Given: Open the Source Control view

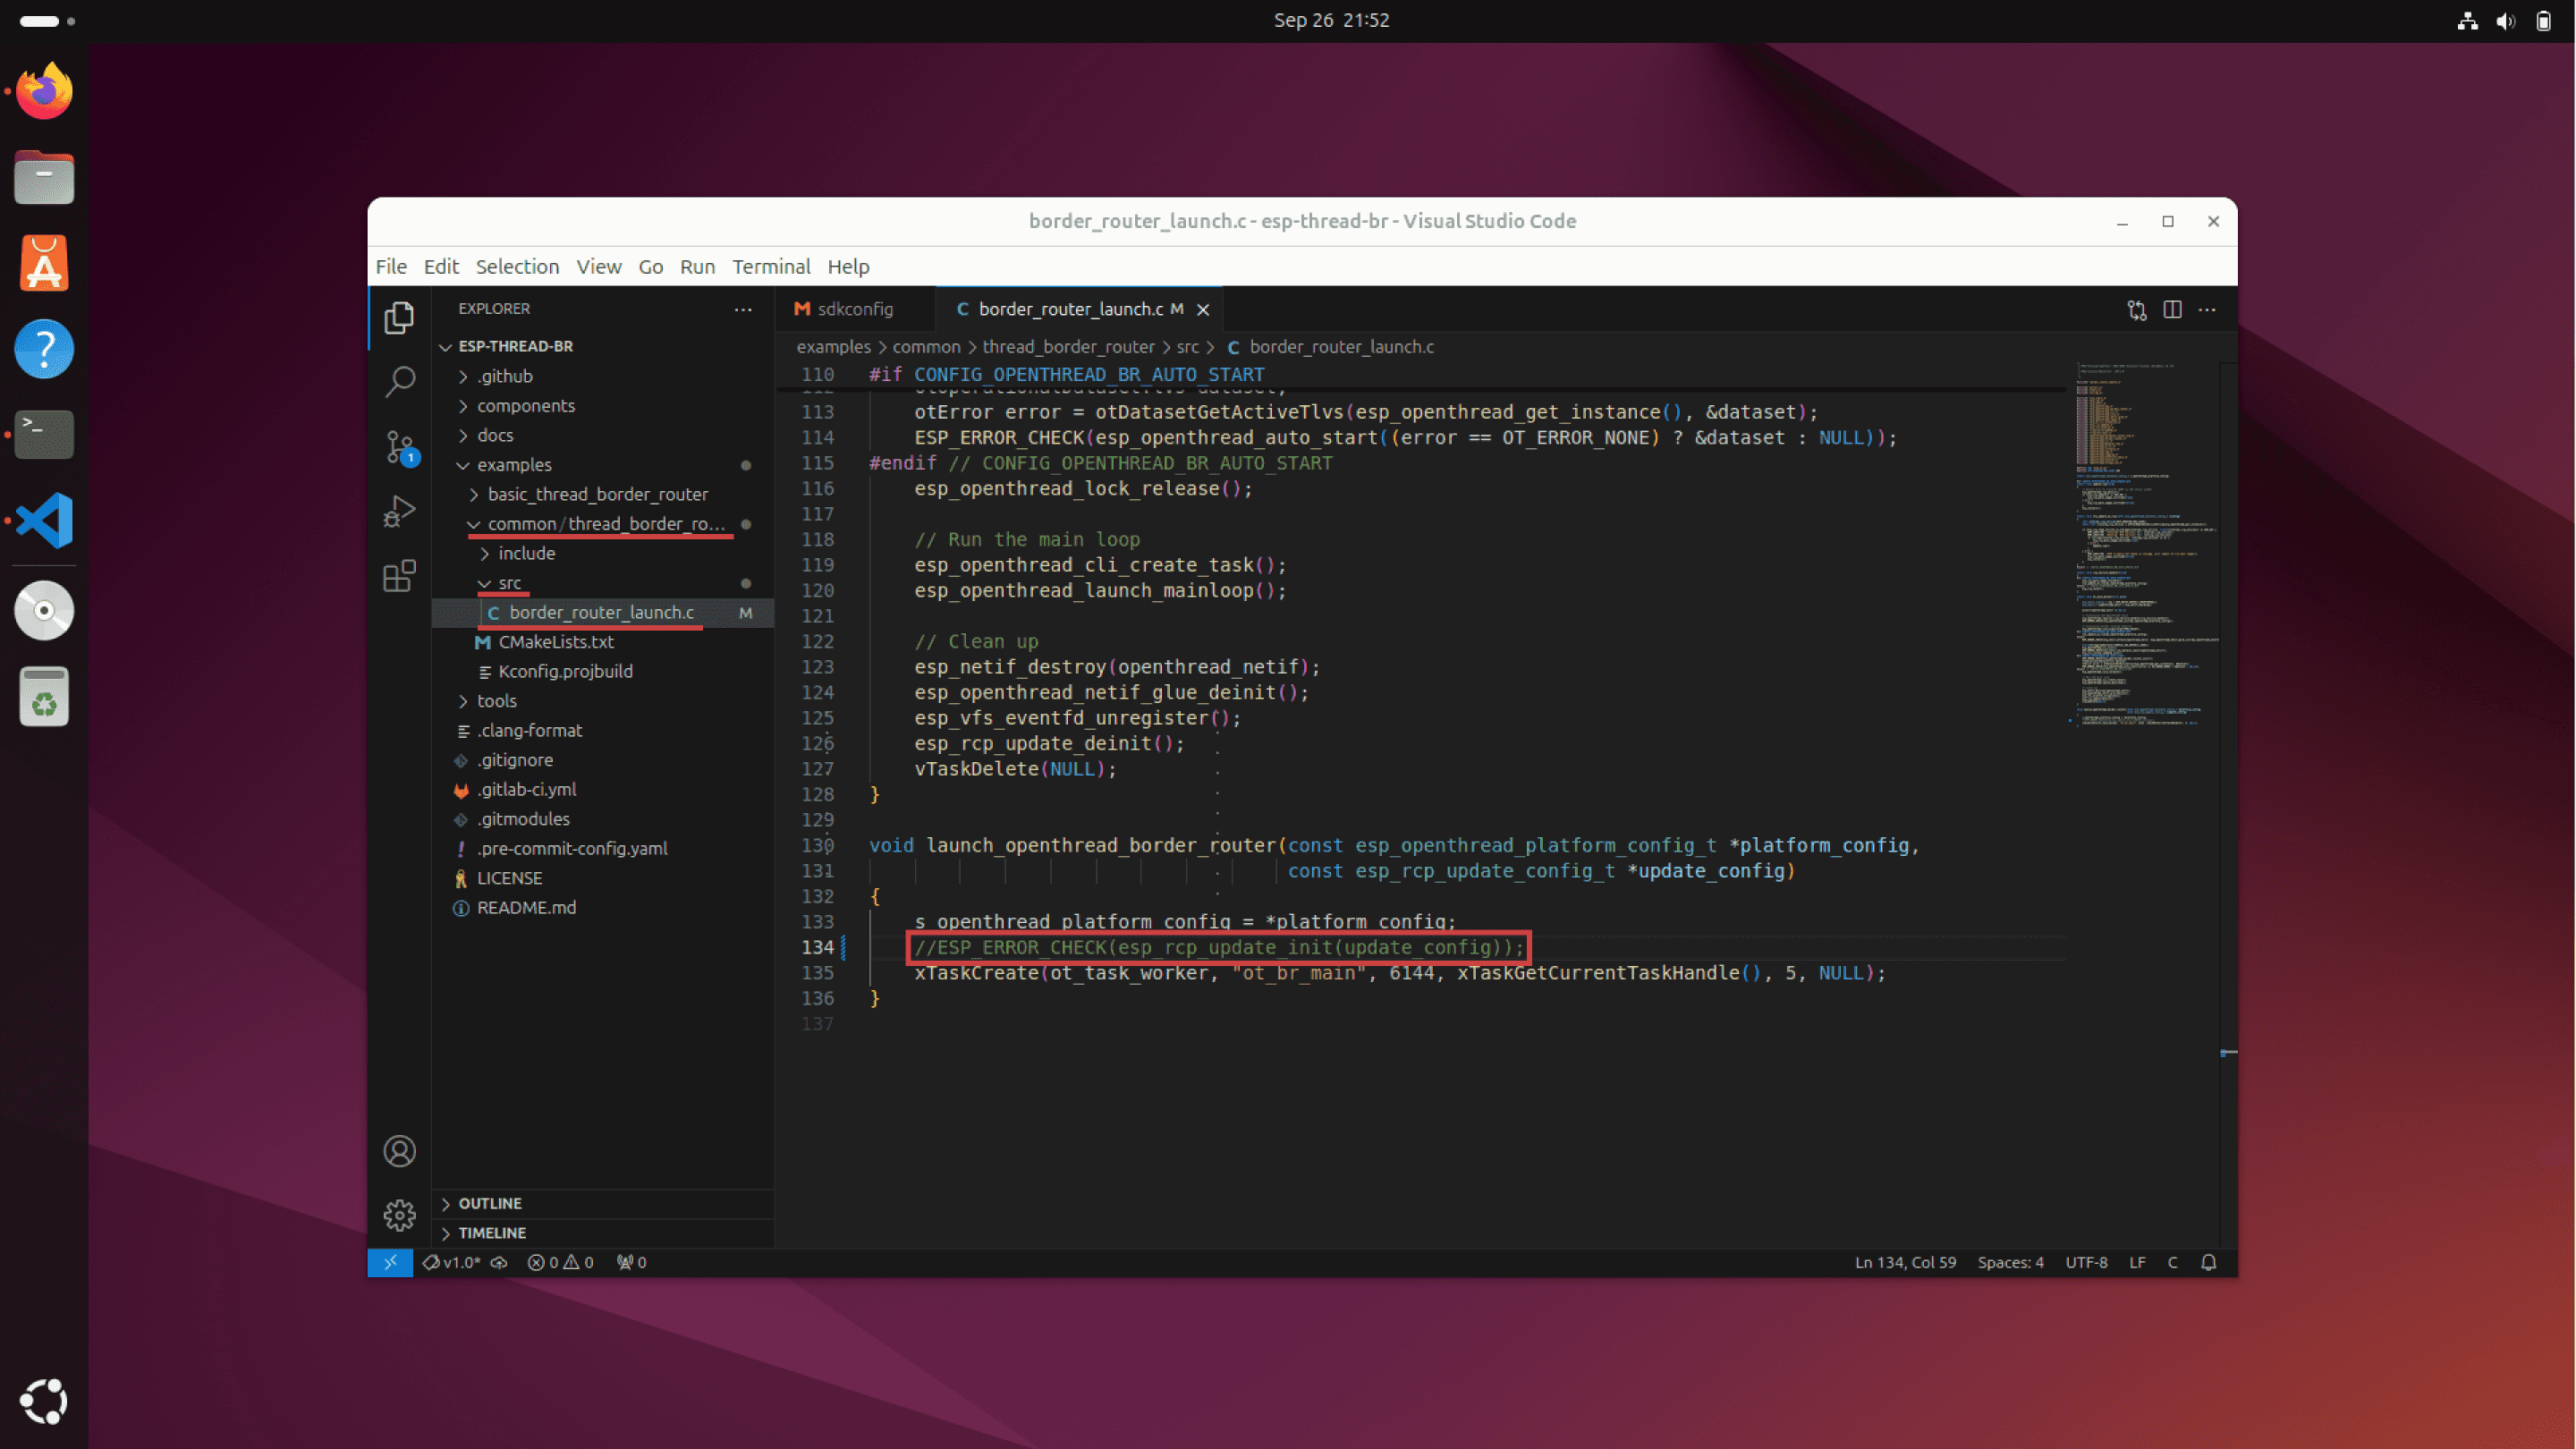Looking at the screenshot, I should coord(399,446).
